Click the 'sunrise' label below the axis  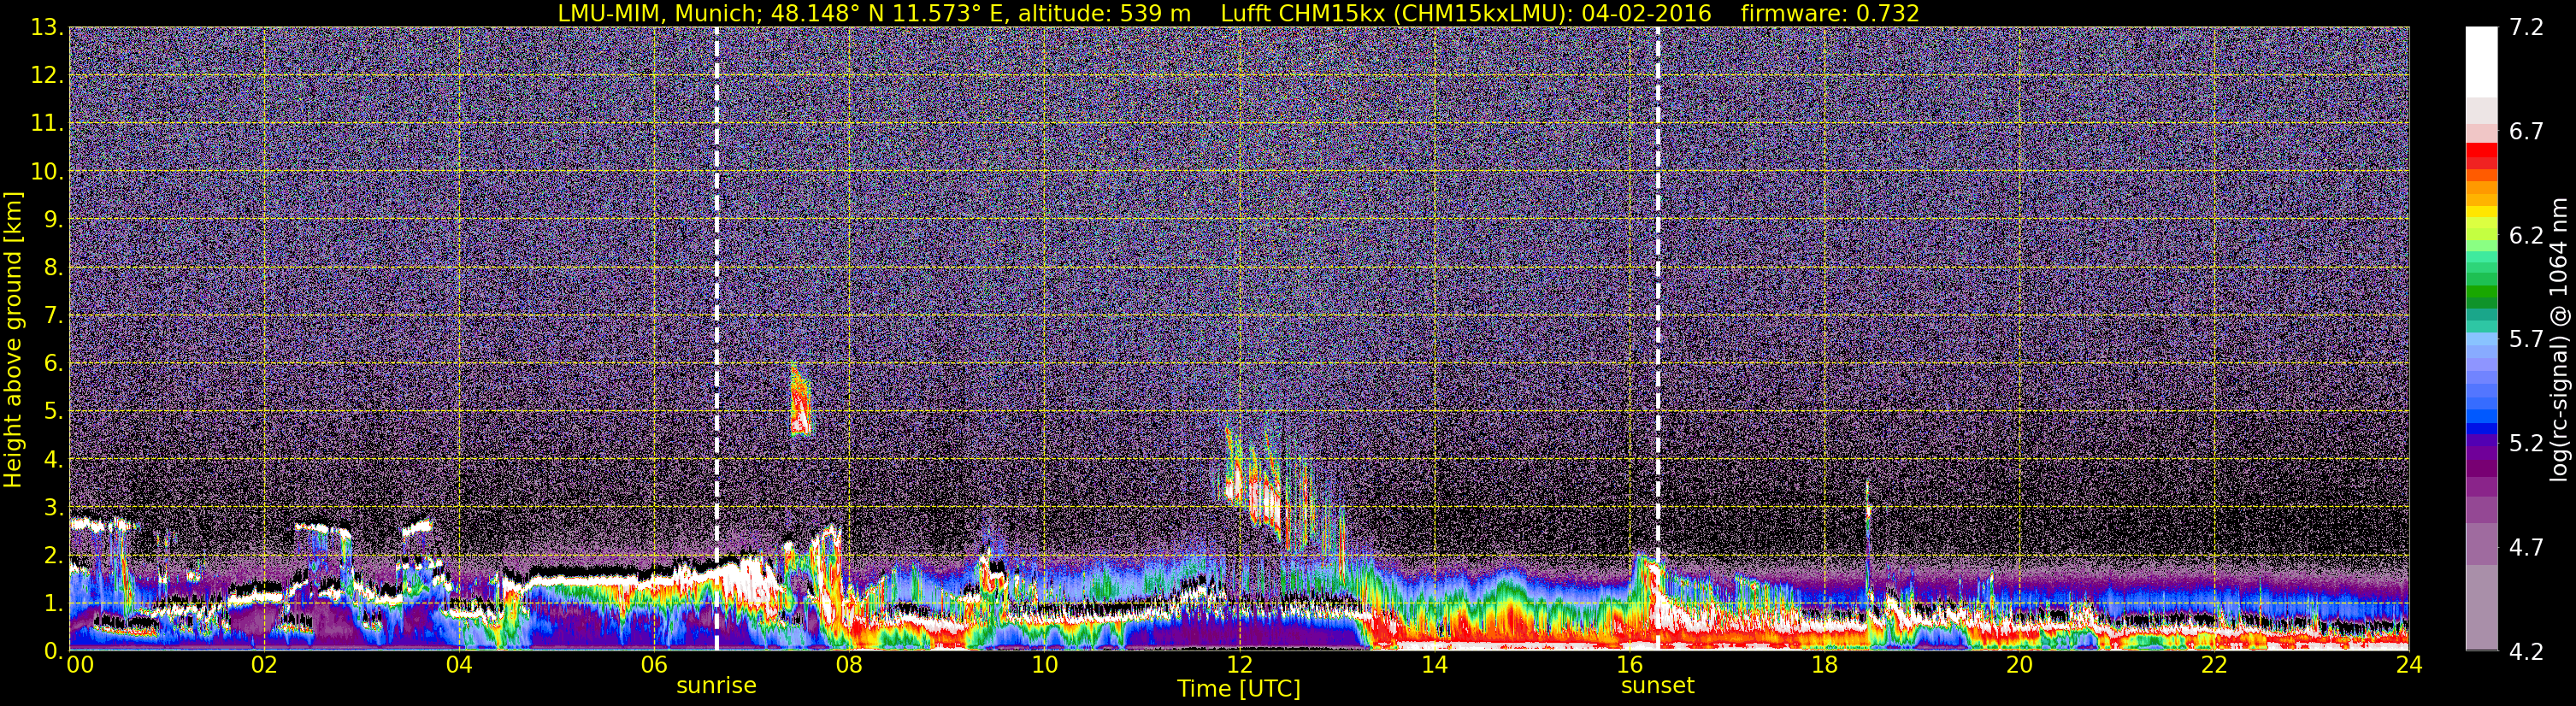coord(716,686)
